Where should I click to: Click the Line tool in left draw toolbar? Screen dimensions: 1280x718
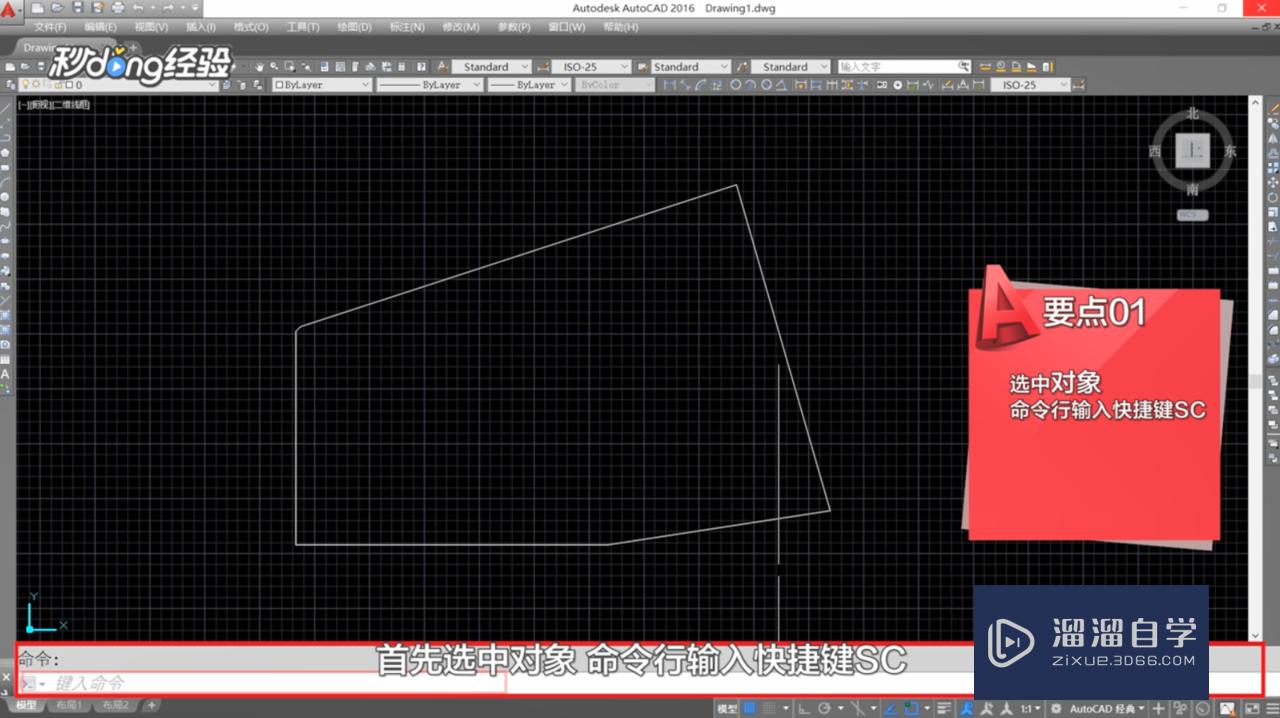click(x=5, y=108)
